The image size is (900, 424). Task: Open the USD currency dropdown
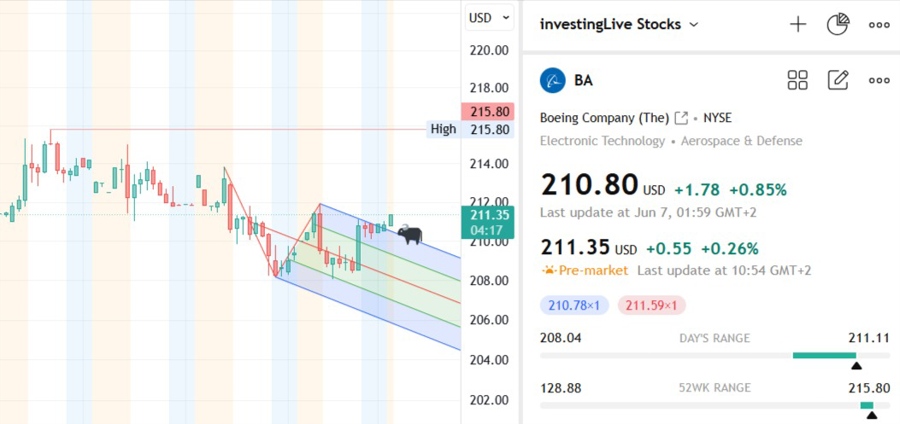[488, 18]
